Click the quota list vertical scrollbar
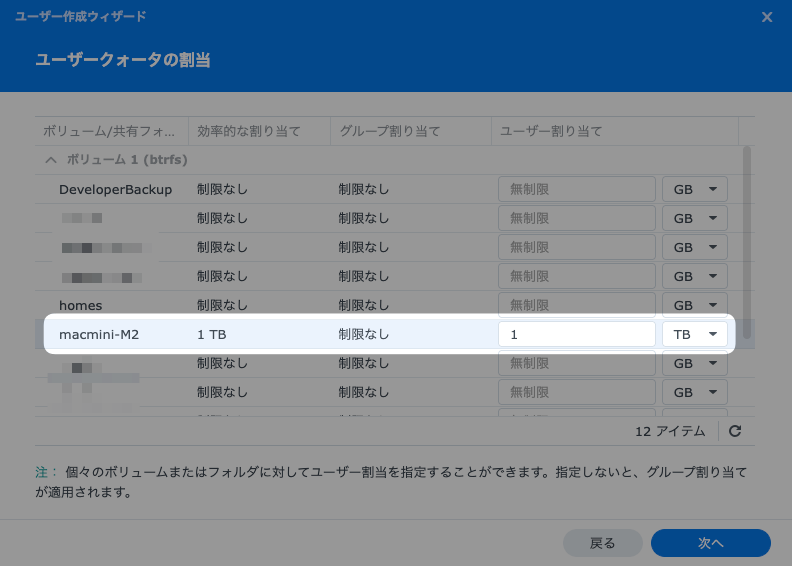Screen dimensions: 792x566 (x=746, y=230)
